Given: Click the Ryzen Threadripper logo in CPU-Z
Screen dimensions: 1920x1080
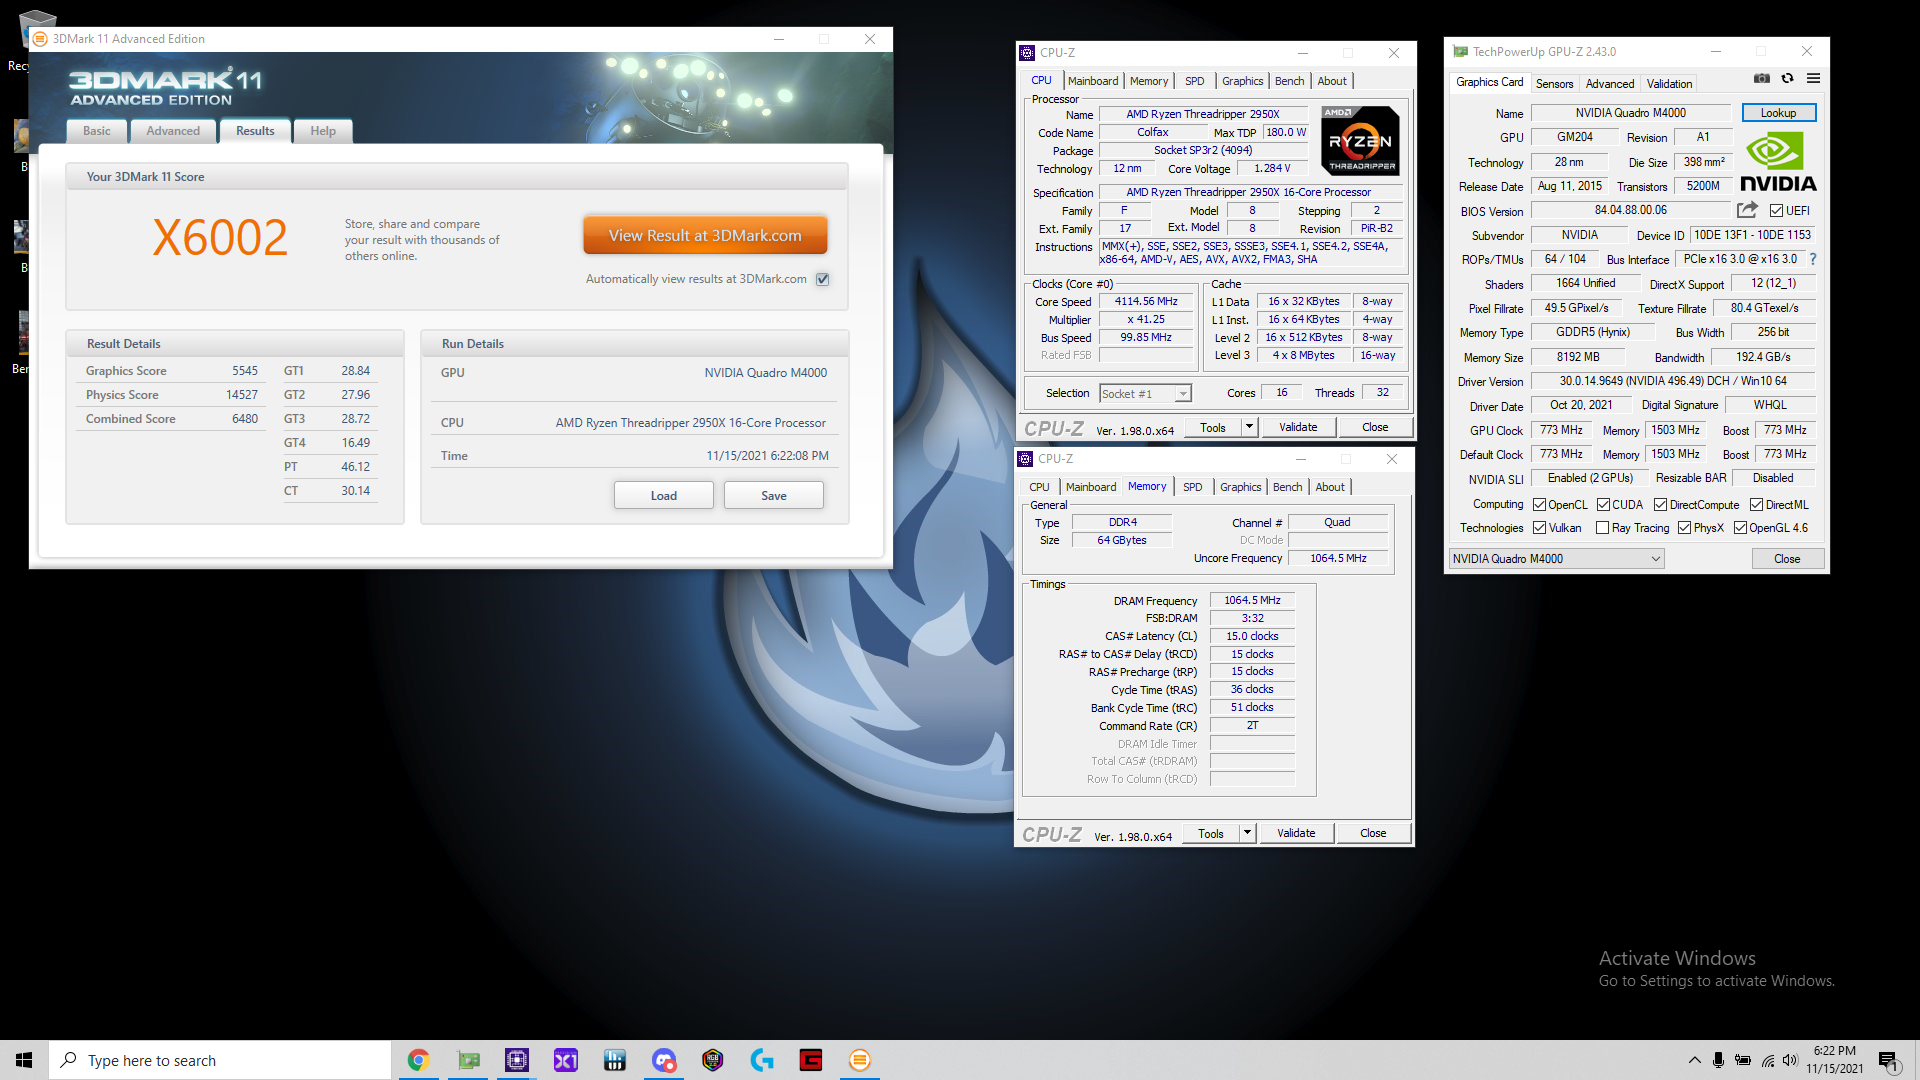Looking at the screenshot, I should point(1360,141).
